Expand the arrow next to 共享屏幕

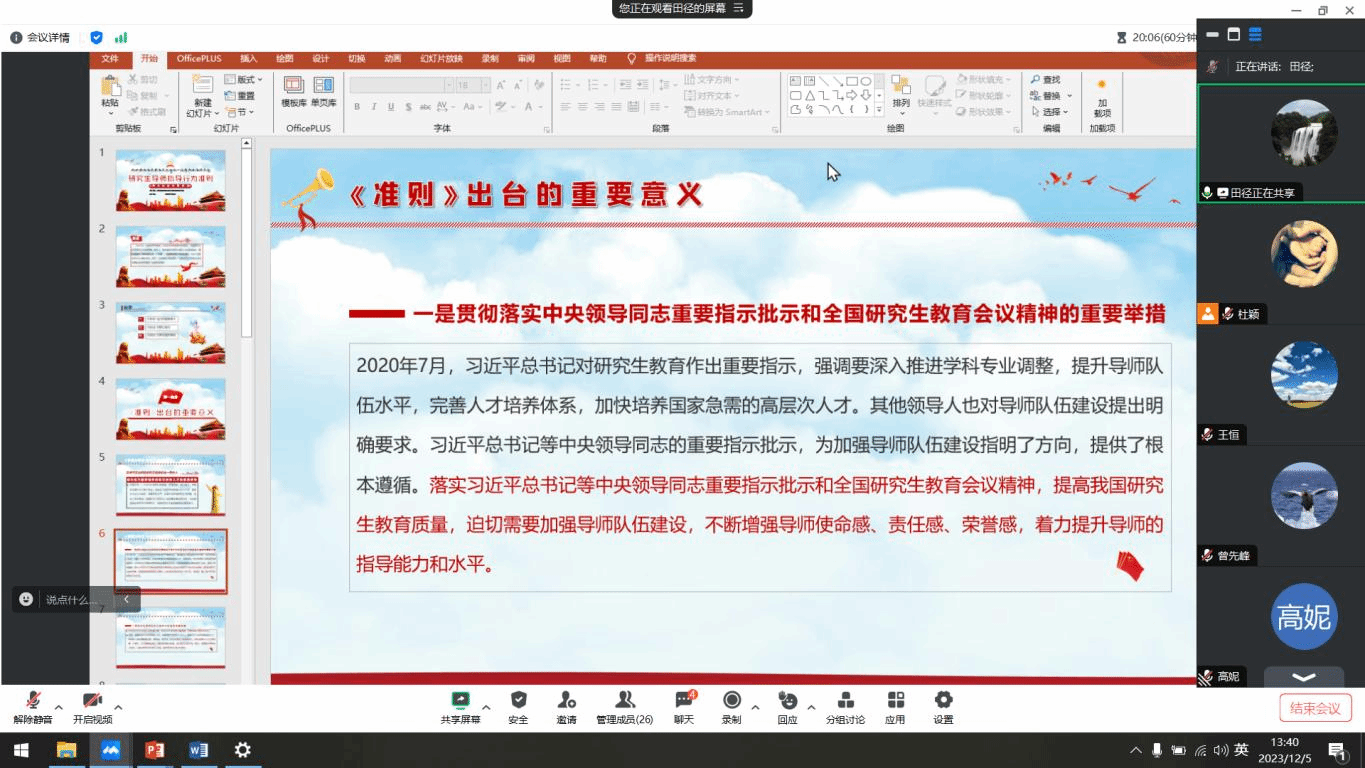click(x=486, y=707)
